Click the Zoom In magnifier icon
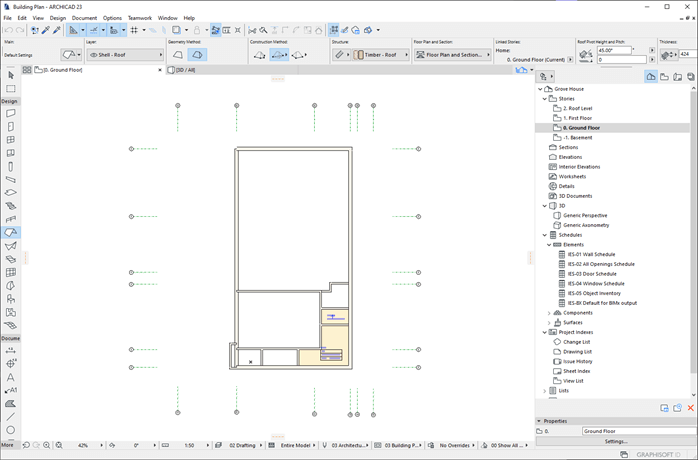Screen dimensions: 698x460 [x=46, y=445]
